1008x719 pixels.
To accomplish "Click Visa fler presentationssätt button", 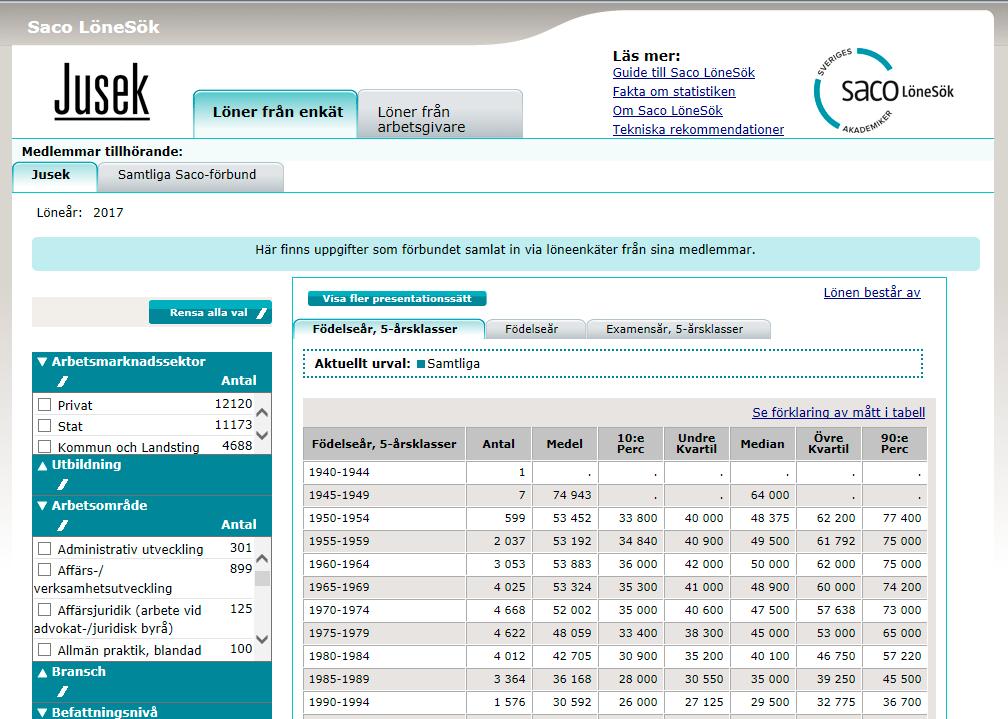I will click(397, 298).
